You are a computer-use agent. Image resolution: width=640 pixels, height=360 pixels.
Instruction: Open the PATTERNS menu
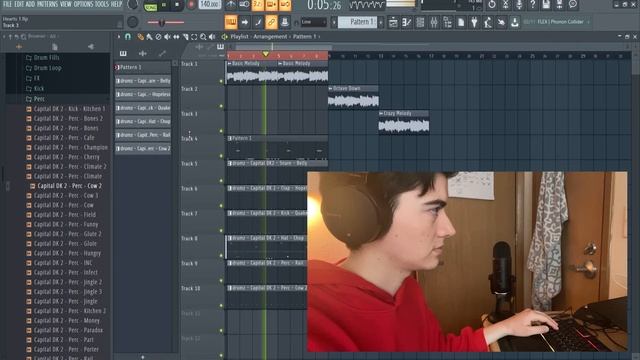click(47, 4)
